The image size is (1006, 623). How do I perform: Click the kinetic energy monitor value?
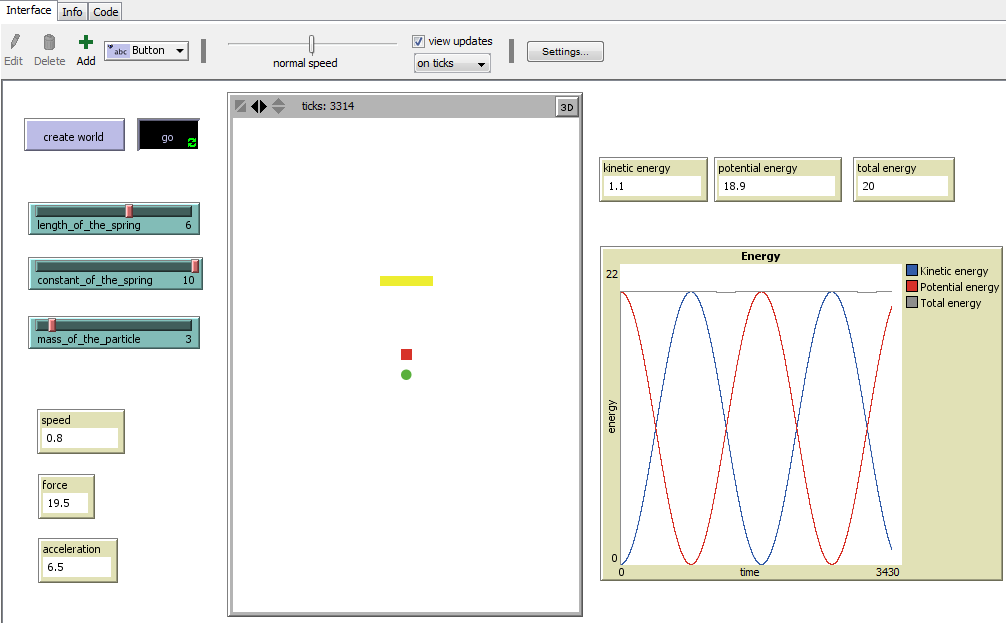(x=650, y=185)
